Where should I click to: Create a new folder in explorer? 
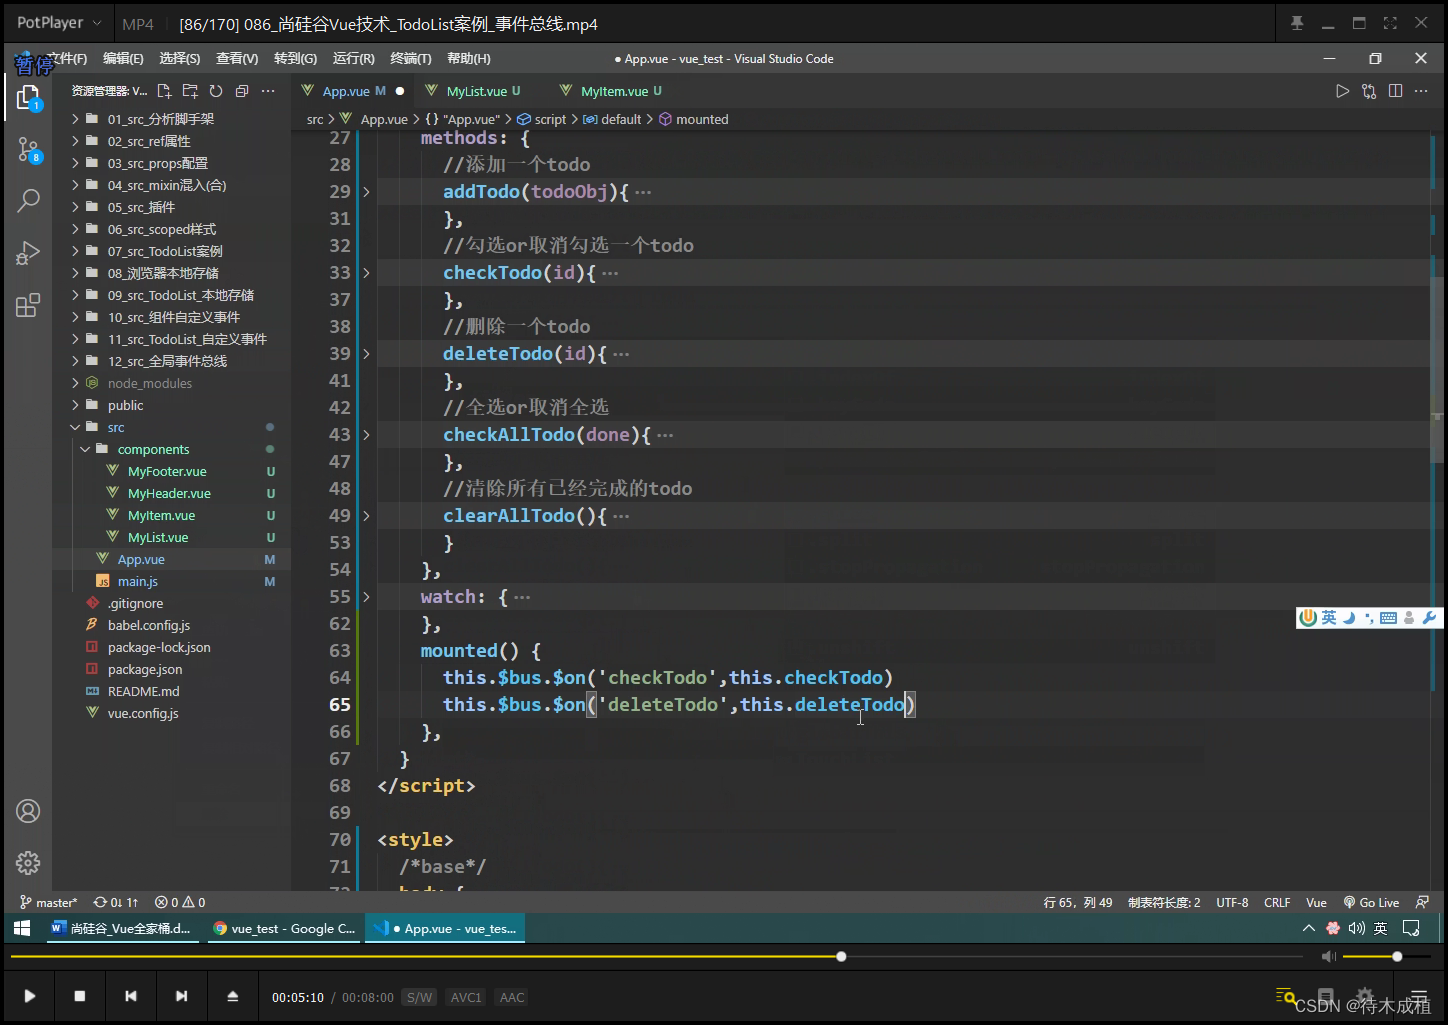[x=190, y=91]
